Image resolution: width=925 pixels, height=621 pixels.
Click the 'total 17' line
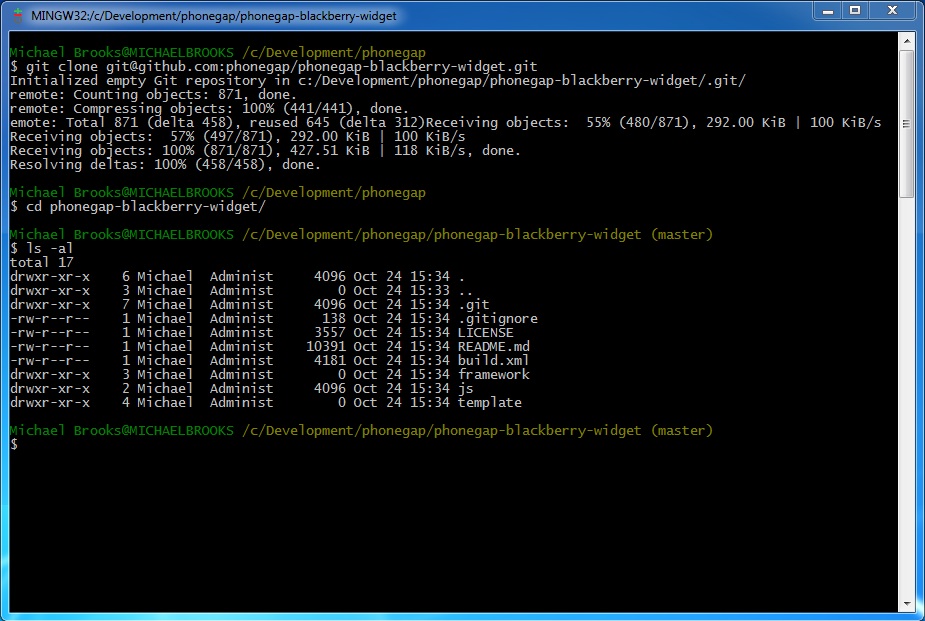click(x=41, y=263)
